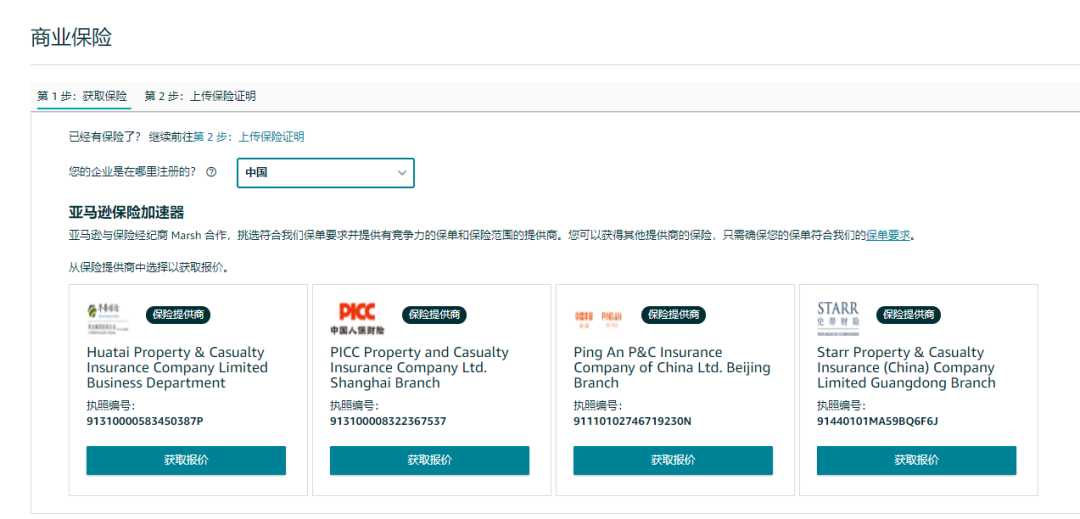Screen dimensions: 1080x519
Task: Select license number 91440101MA59BQ6F6J
Action: click(x=878, y=421)
